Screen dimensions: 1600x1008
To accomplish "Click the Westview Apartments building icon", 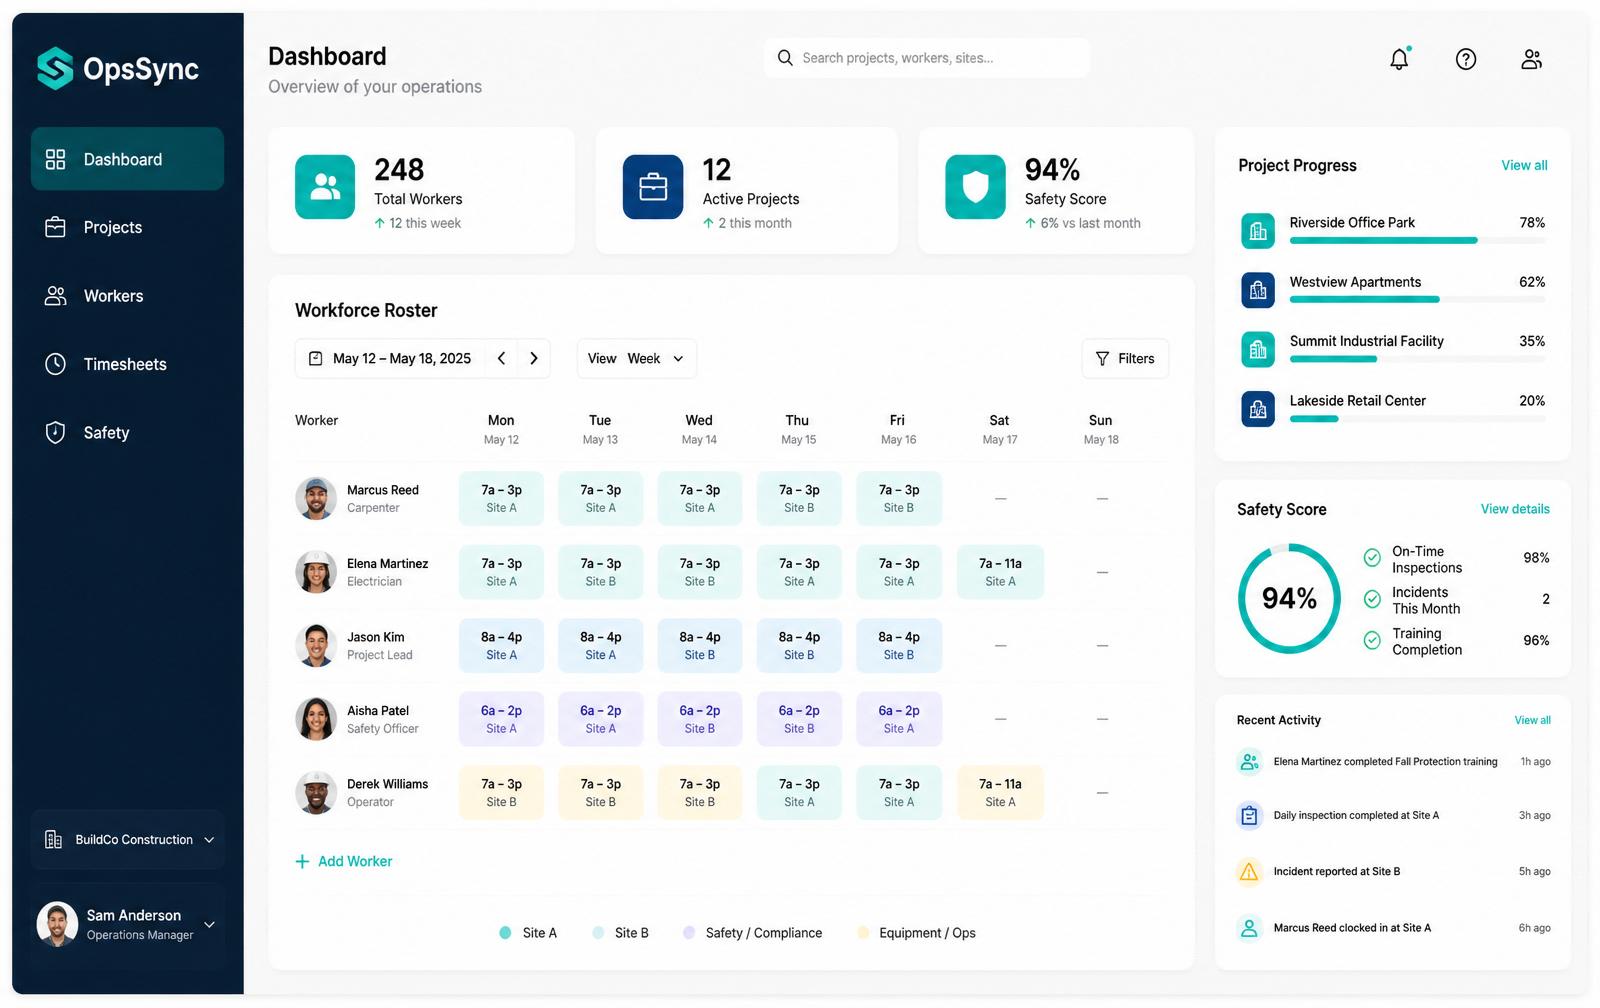I will coord(1258,290).
